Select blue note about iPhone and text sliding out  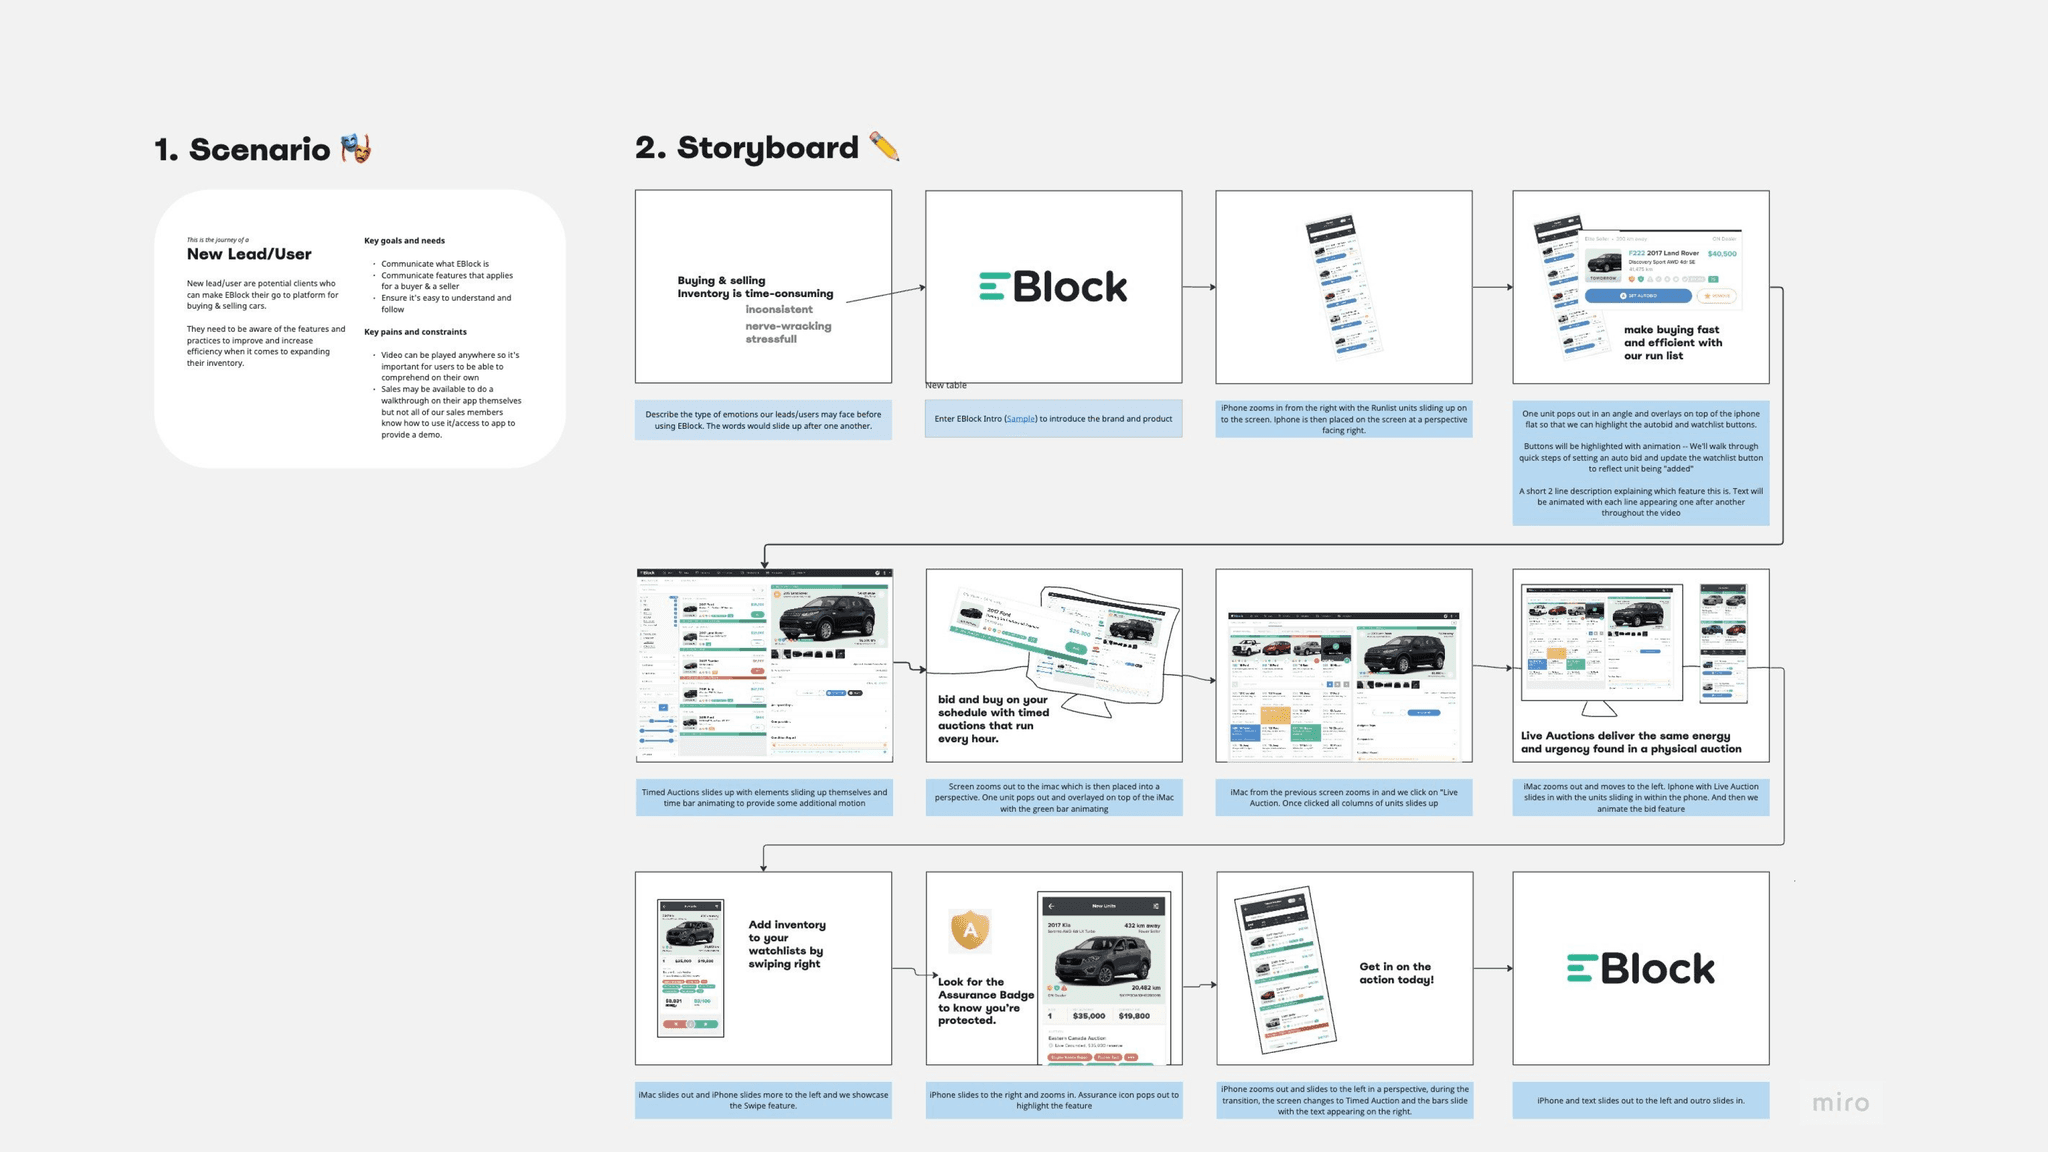point(1640,1100)
